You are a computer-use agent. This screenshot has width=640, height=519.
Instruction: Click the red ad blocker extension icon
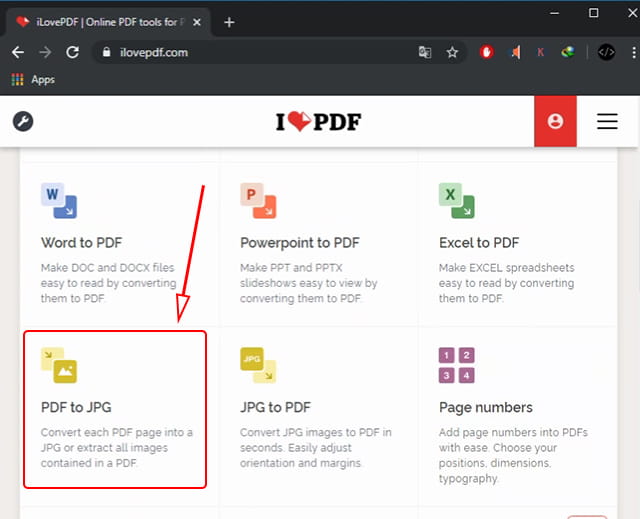coord(487,52)
